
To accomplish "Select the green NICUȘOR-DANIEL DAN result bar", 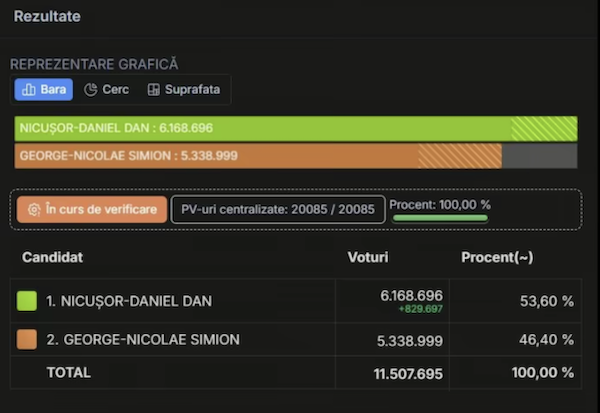I will click(x=262, y=128).
